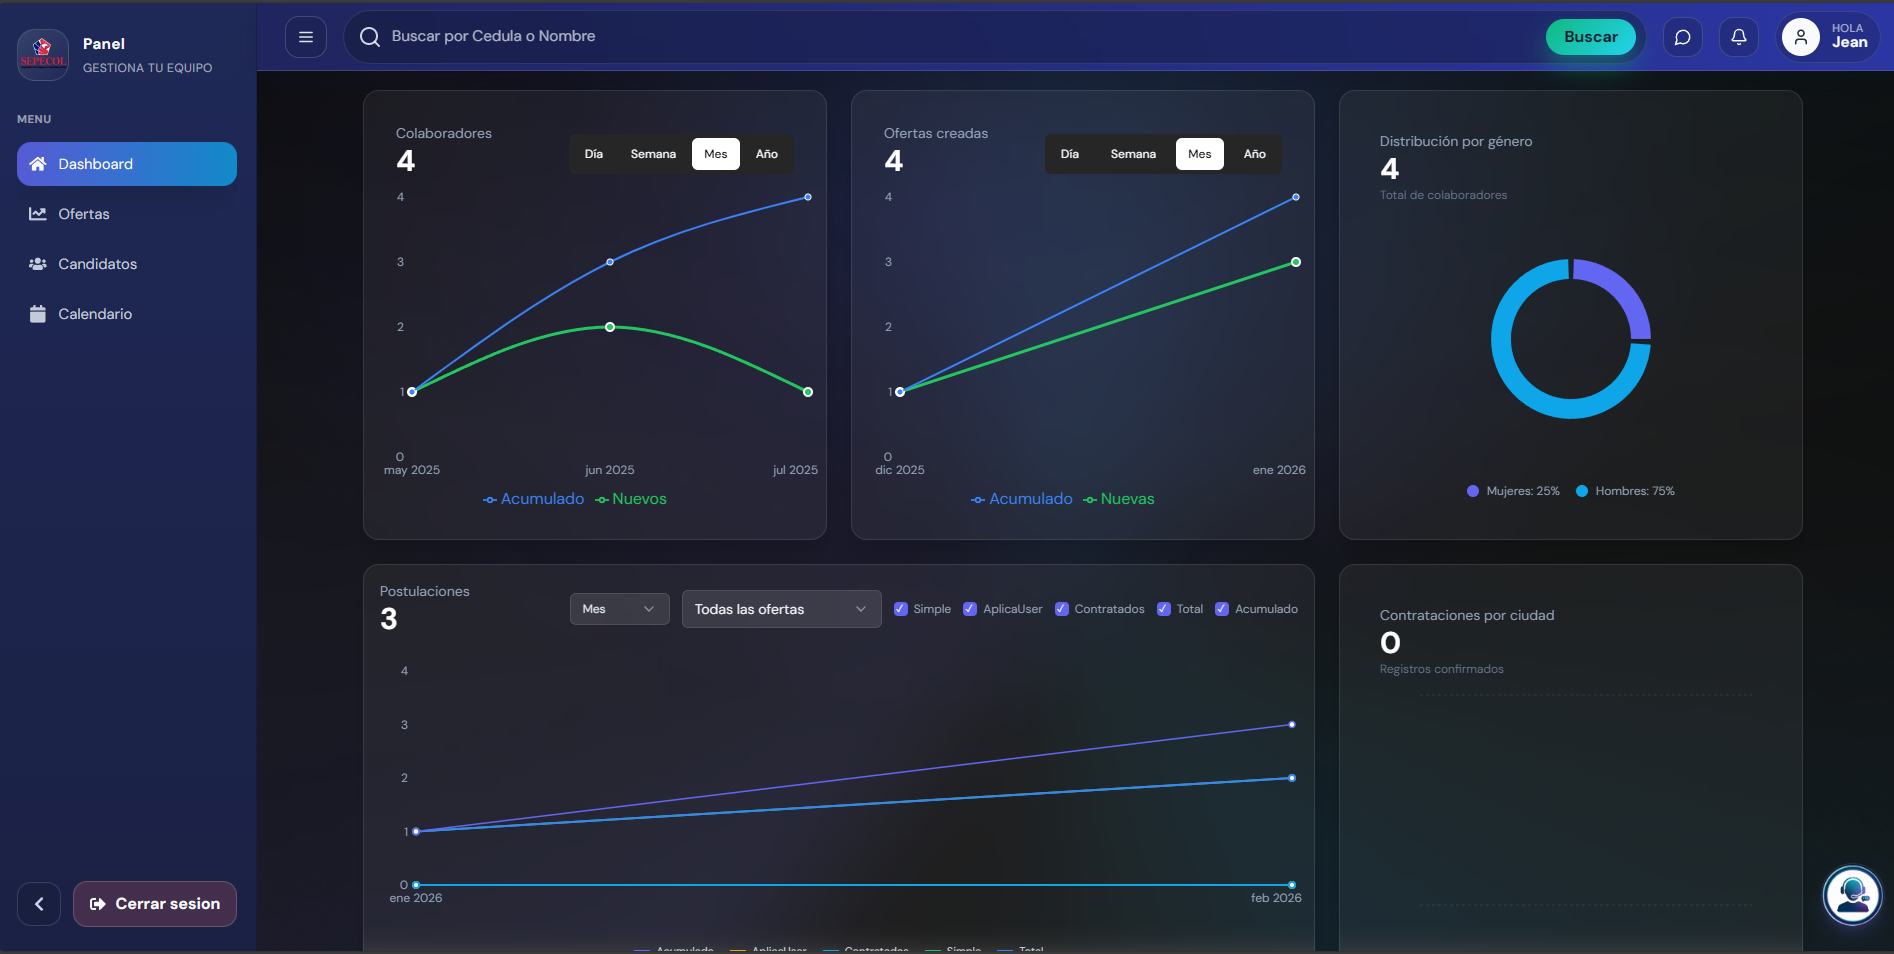Go to Ofertas in the sidebar menu

[x=84, y=214]
